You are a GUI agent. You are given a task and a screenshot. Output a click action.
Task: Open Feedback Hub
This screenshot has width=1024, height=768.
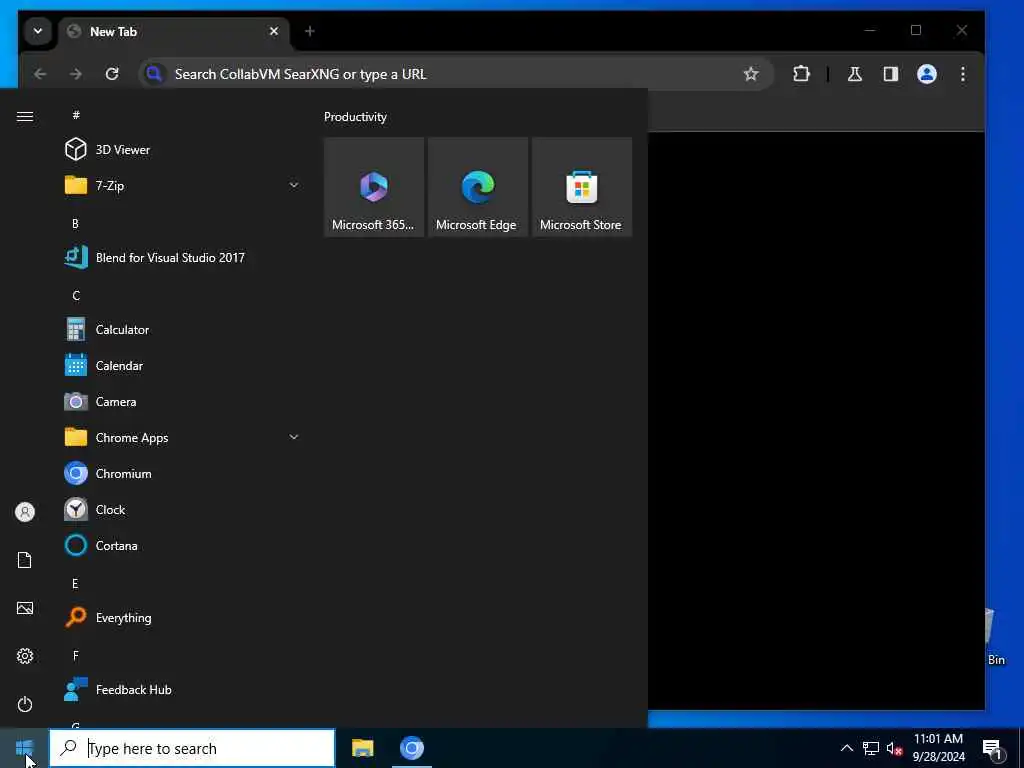[183, 690]
